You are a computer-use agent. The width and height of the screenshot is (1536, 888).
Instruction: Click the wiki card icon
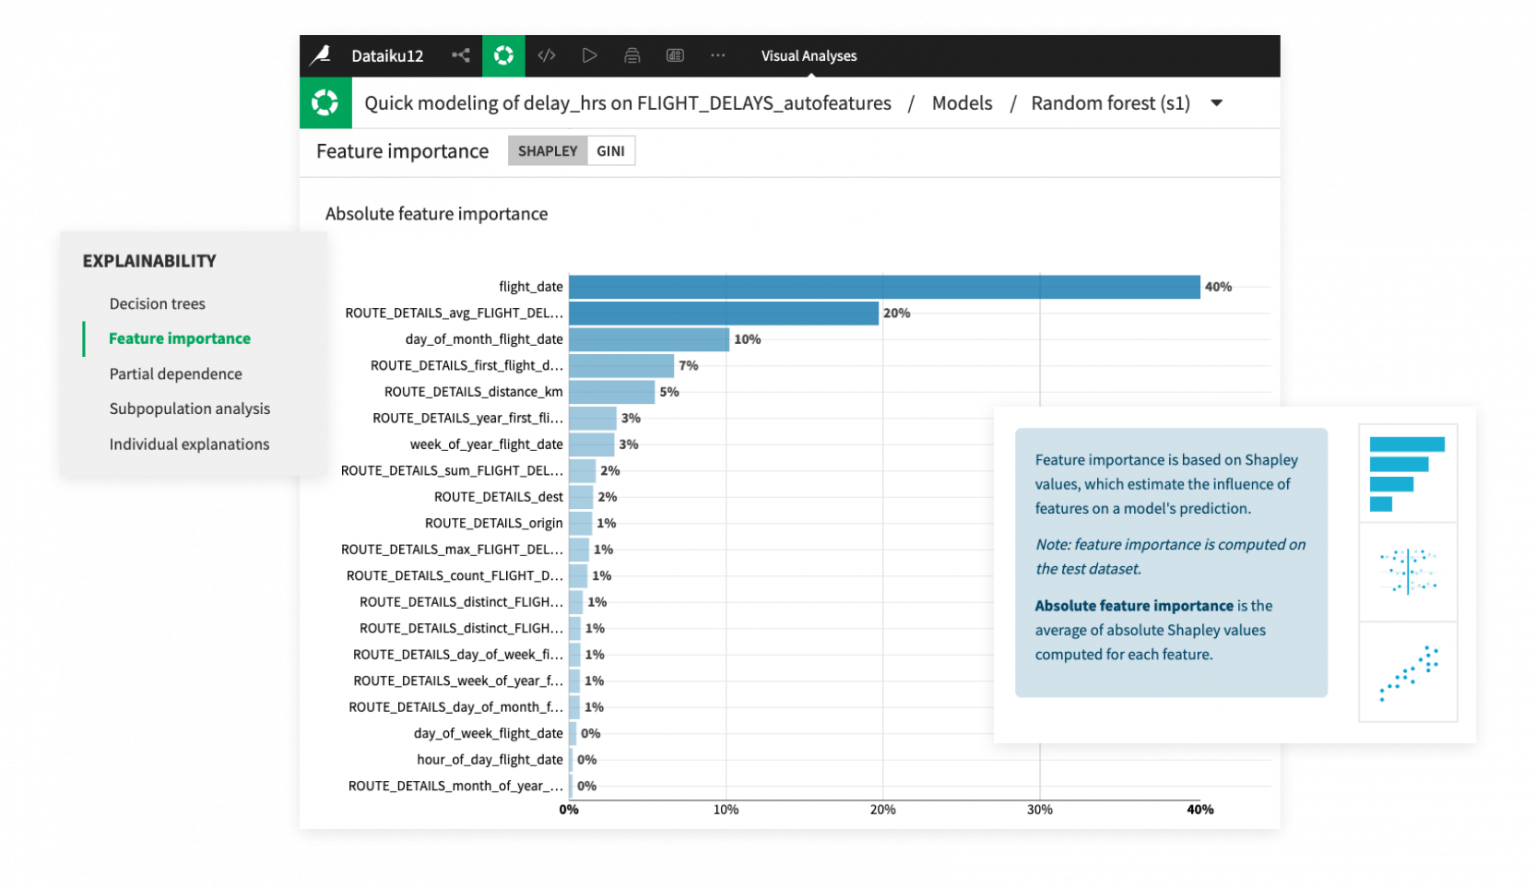point(632,55)
